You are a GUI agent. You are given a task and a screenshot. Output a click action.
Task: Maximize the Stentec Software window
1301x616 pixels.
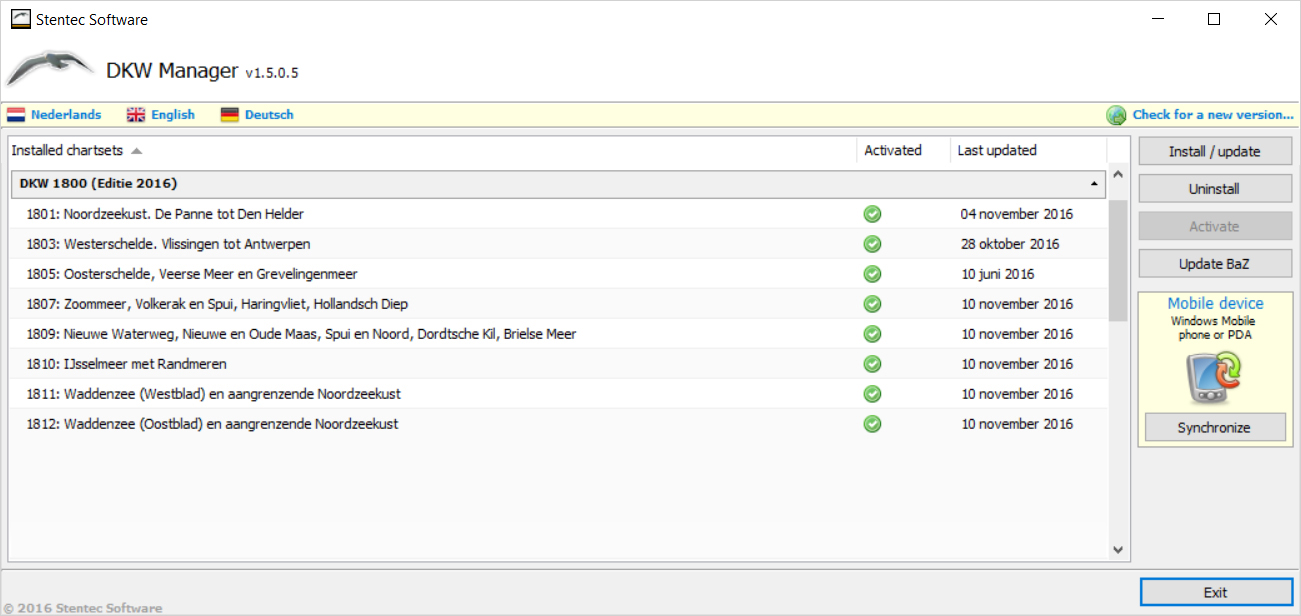(x=1214, y=19)
